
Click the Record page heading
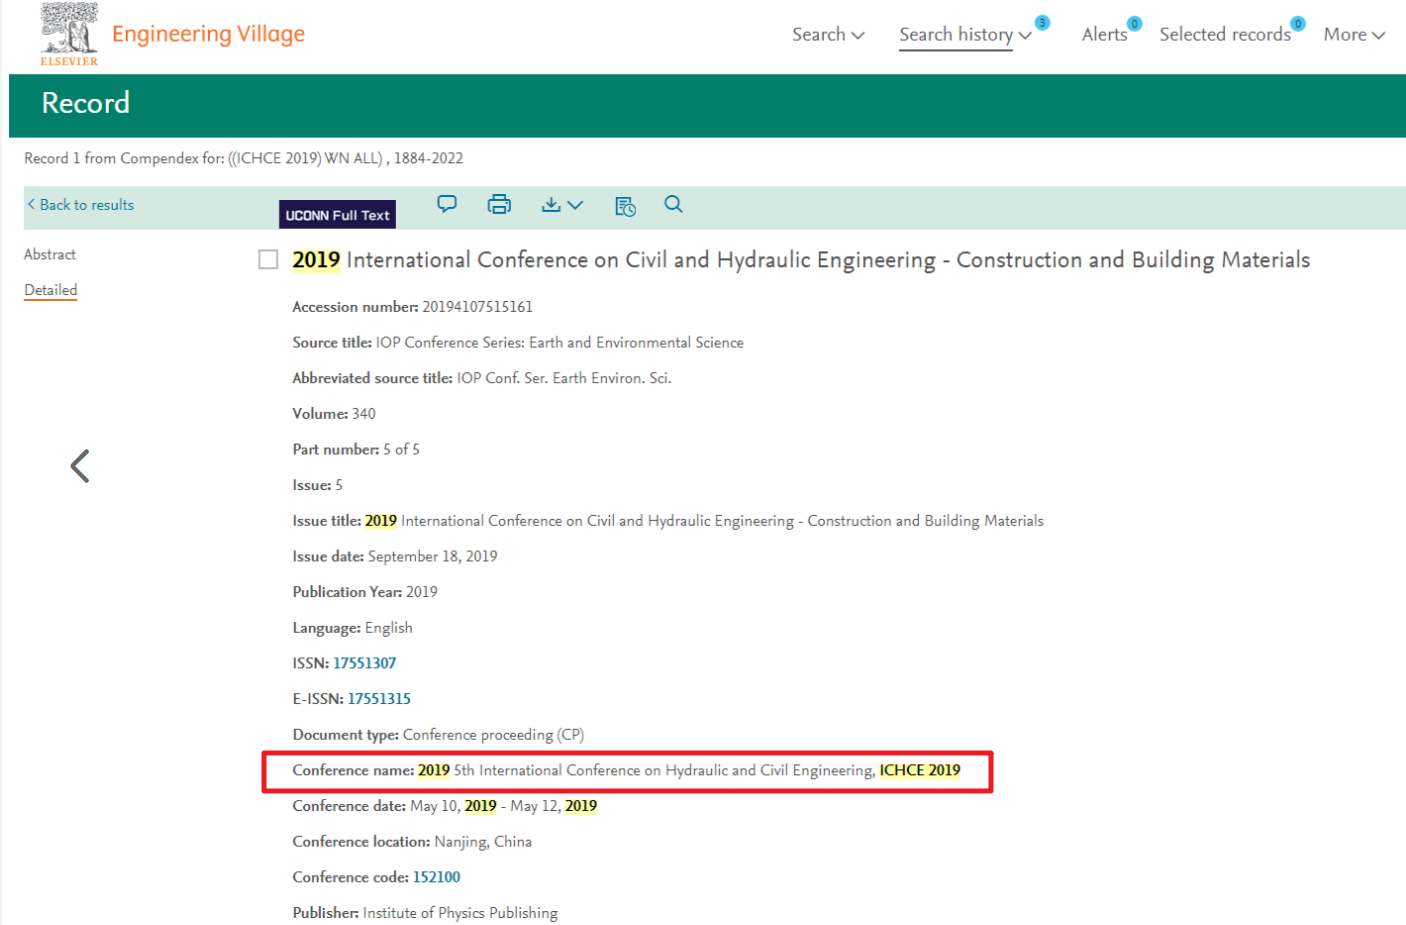click(x=86, y=103)
